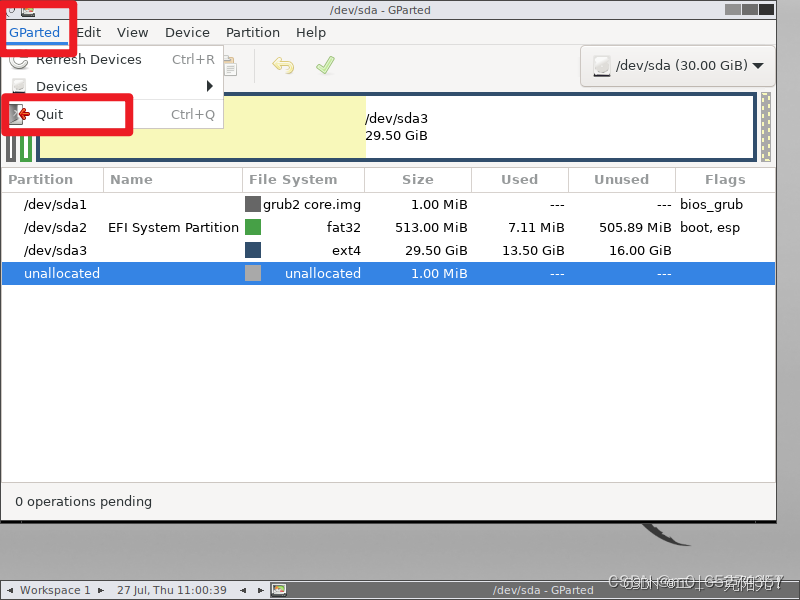800x600 pixels.
Task: Click the previous window arrow in taskbar
Action: pyautogui.click(x=243, y=590)
